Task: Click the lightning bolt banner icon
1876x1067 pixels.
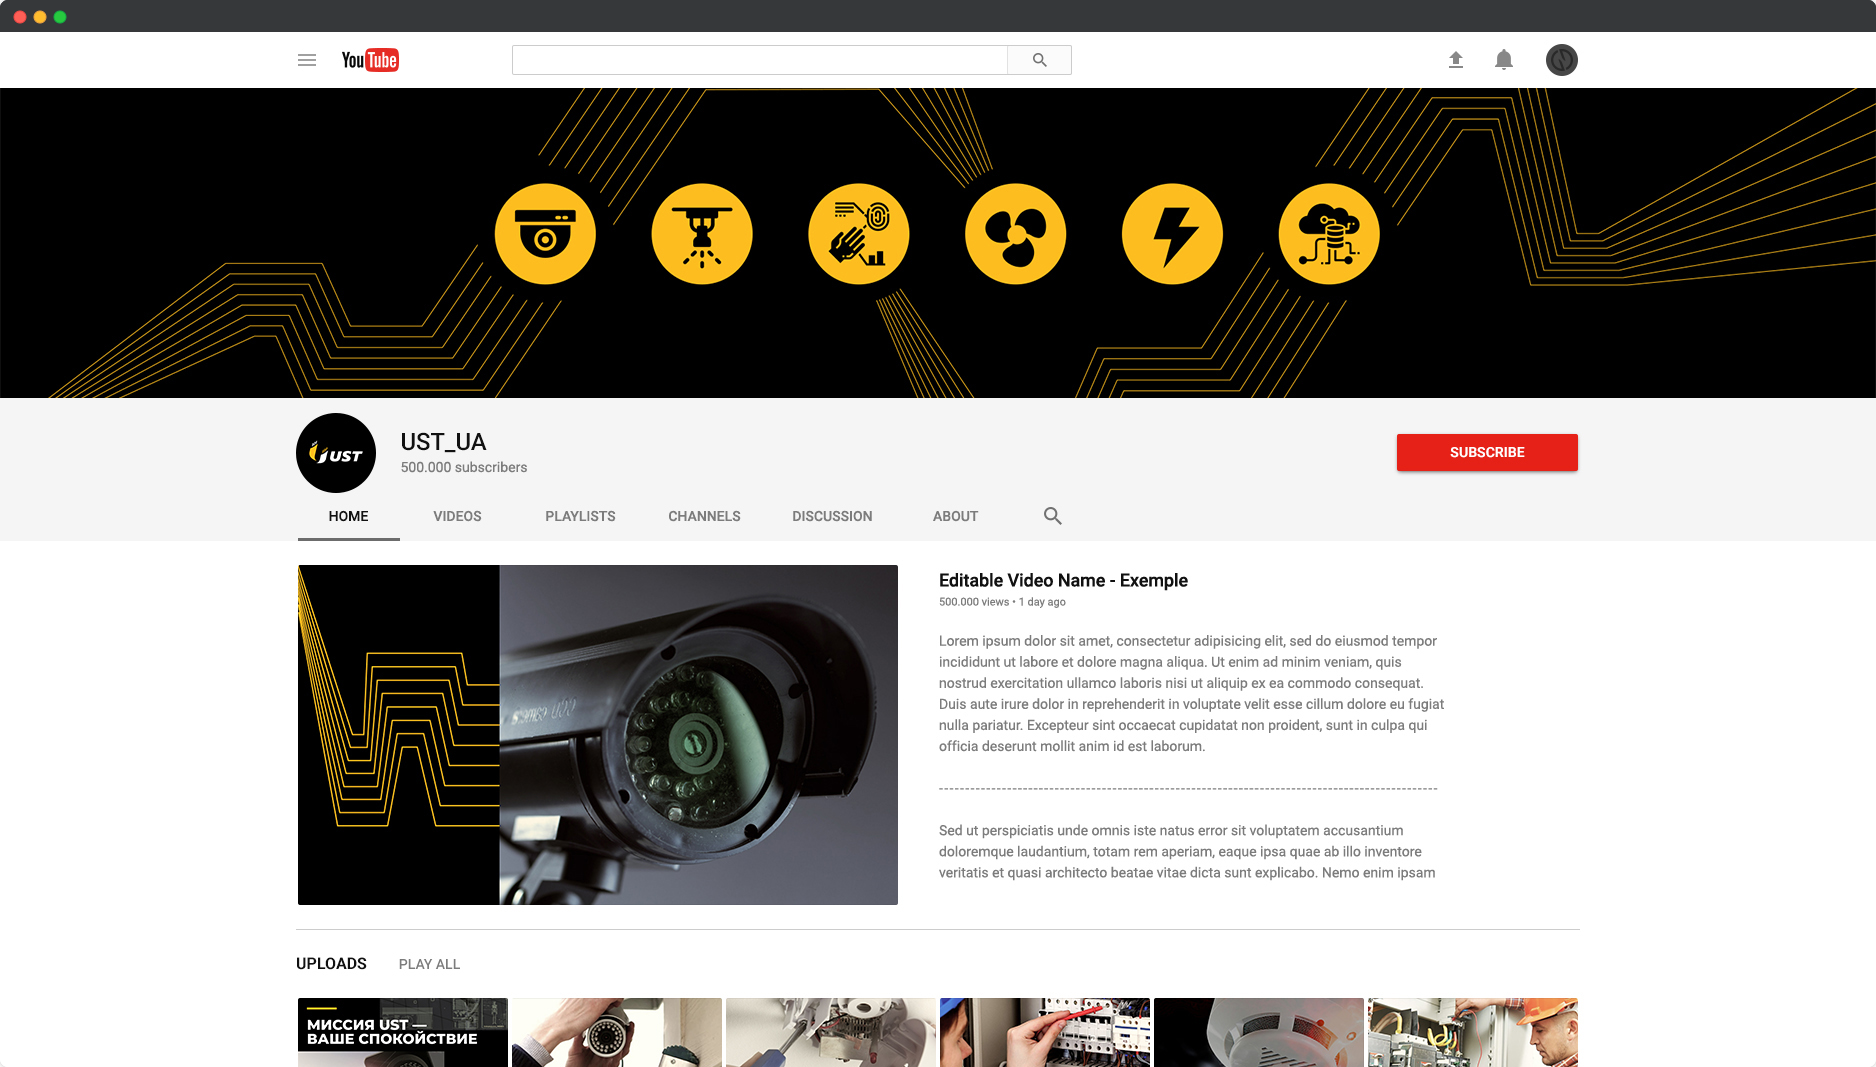Action: (x=1172, y=234)
